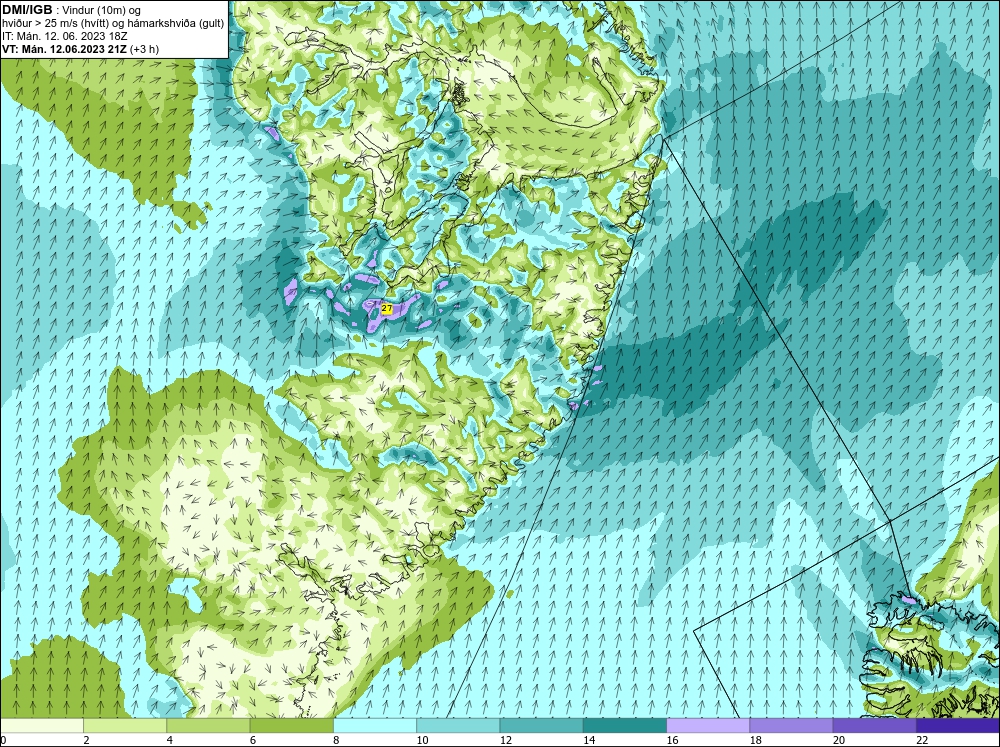Select the deep indigo 22+ legend swatch

pos(958,725)
